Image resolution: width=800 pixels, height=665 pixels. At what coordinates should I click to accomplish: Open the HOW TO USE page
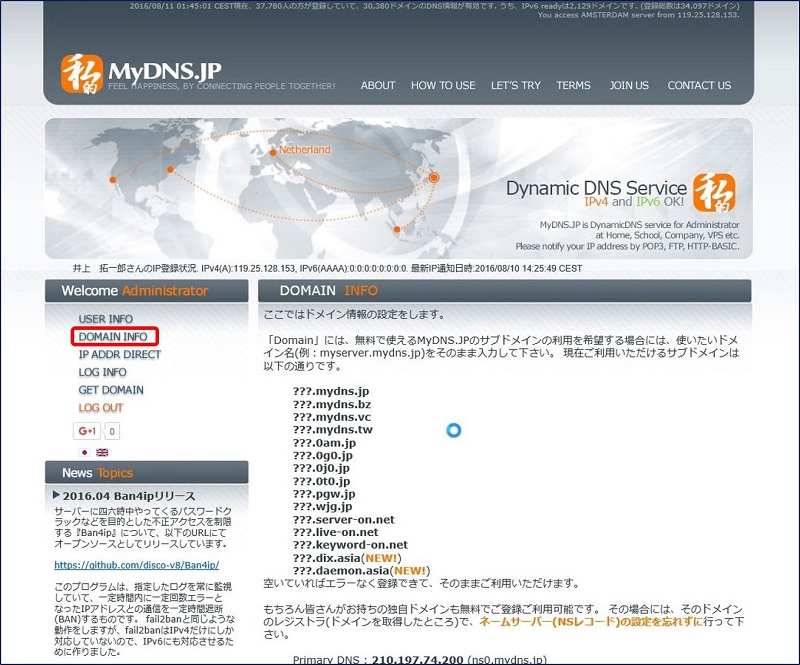[443, 86]
